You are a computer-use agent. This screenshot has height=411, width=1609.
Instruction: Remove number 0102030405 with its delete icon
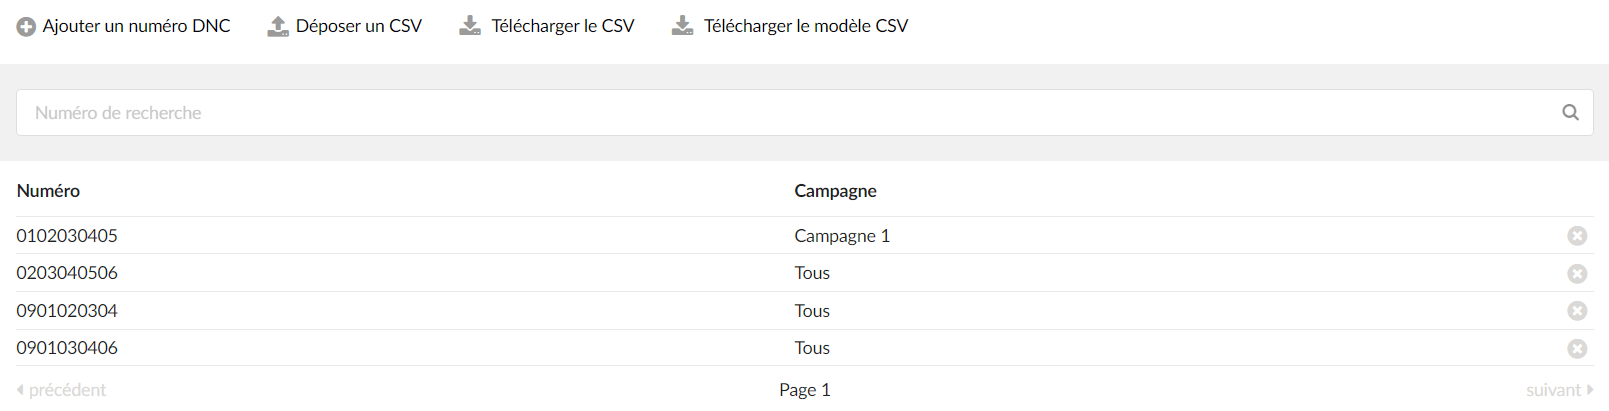click(x=1577, y=236)
